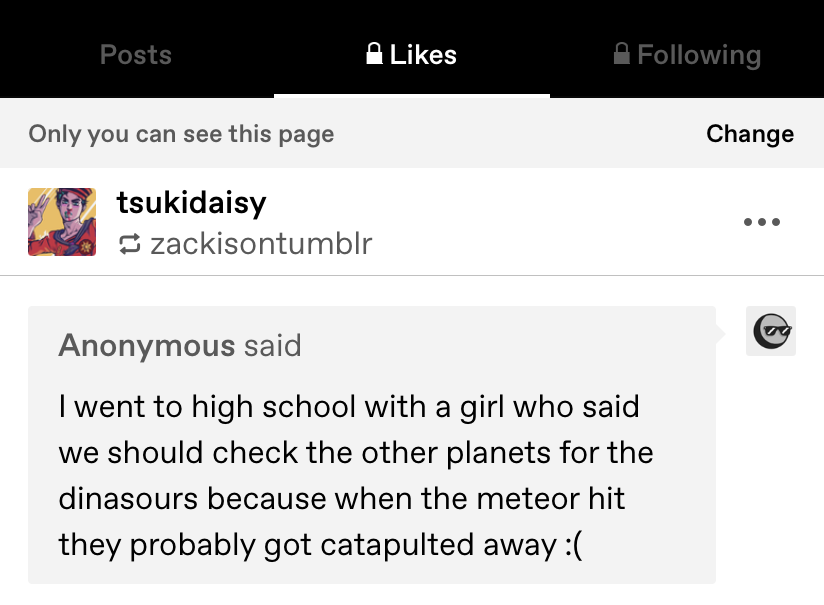Image resolution: width=824 pixels, height=605 pixels.
Task: Click the sad face emoticon in the ask
Action: tap(571, 544)
